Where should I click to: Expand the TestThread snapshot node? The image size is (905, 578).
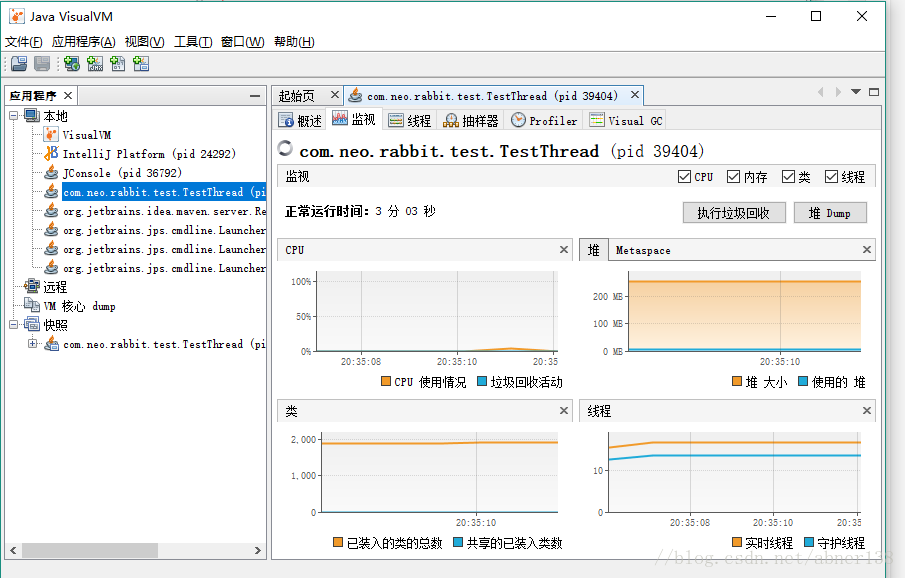coord(33,344)
